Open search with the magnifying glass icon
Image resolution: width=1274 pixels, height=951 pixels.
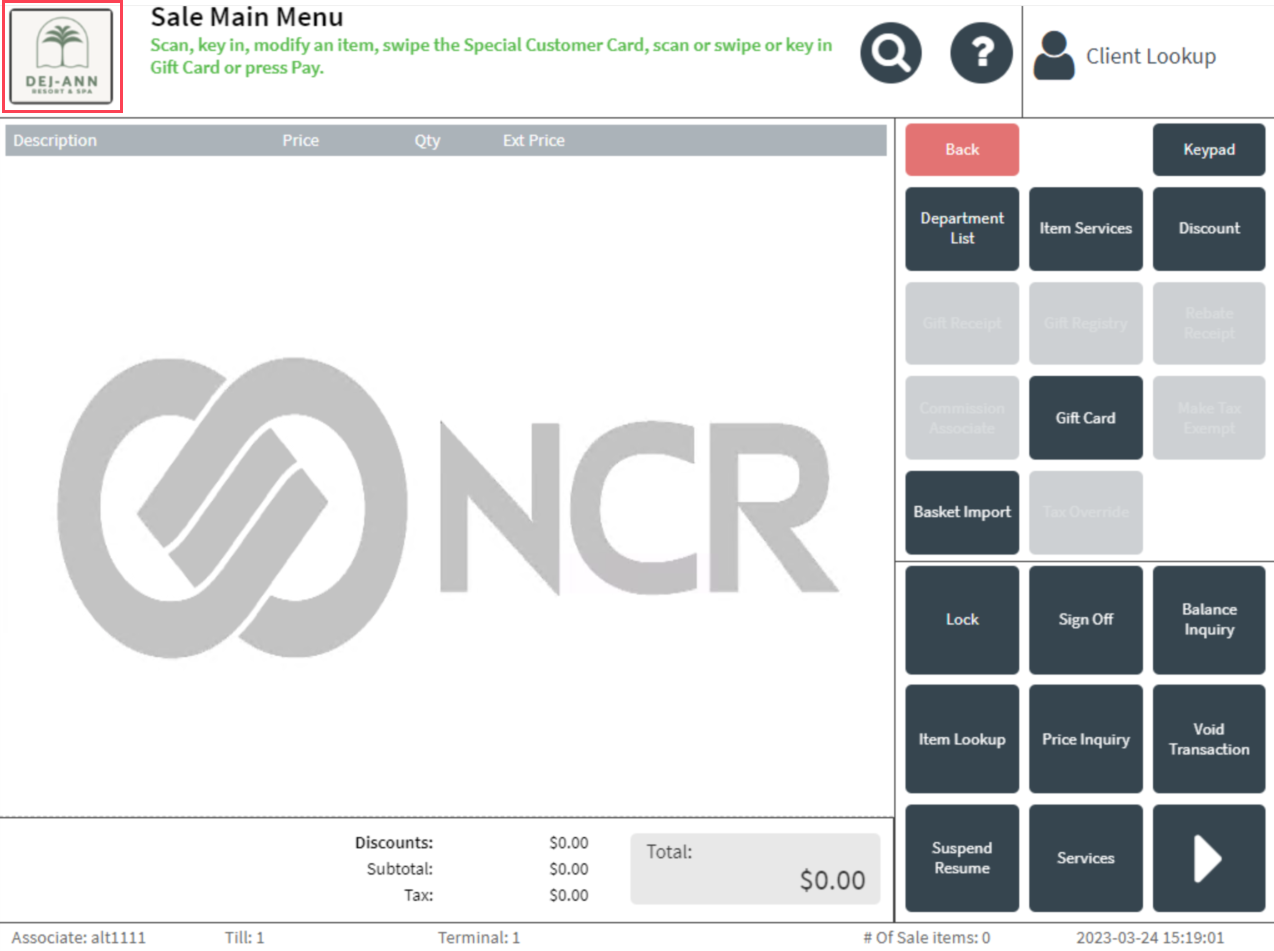tap(891, 55)
